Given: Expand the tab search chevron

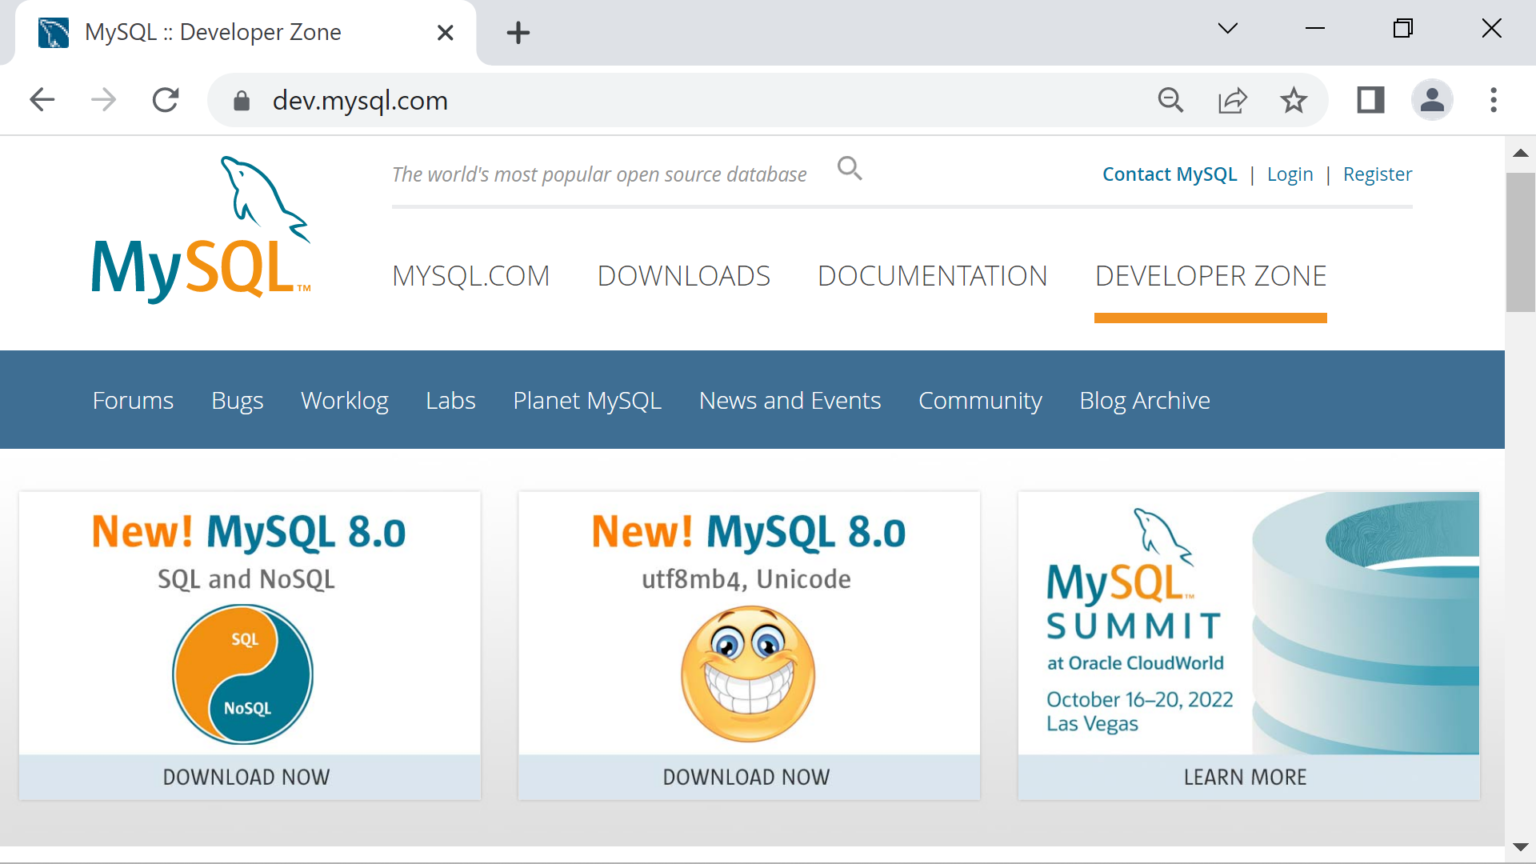Looking at the screenshot, I should [x=1228, y=29].
